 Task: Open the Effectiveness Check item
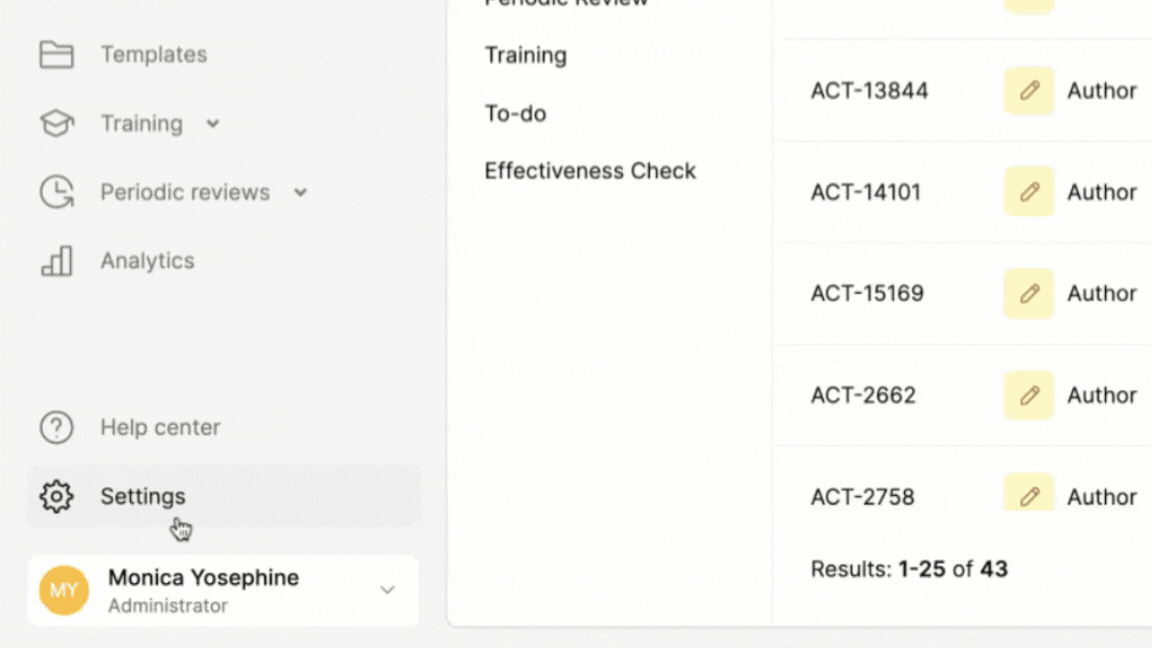click(x=590, y=170)
